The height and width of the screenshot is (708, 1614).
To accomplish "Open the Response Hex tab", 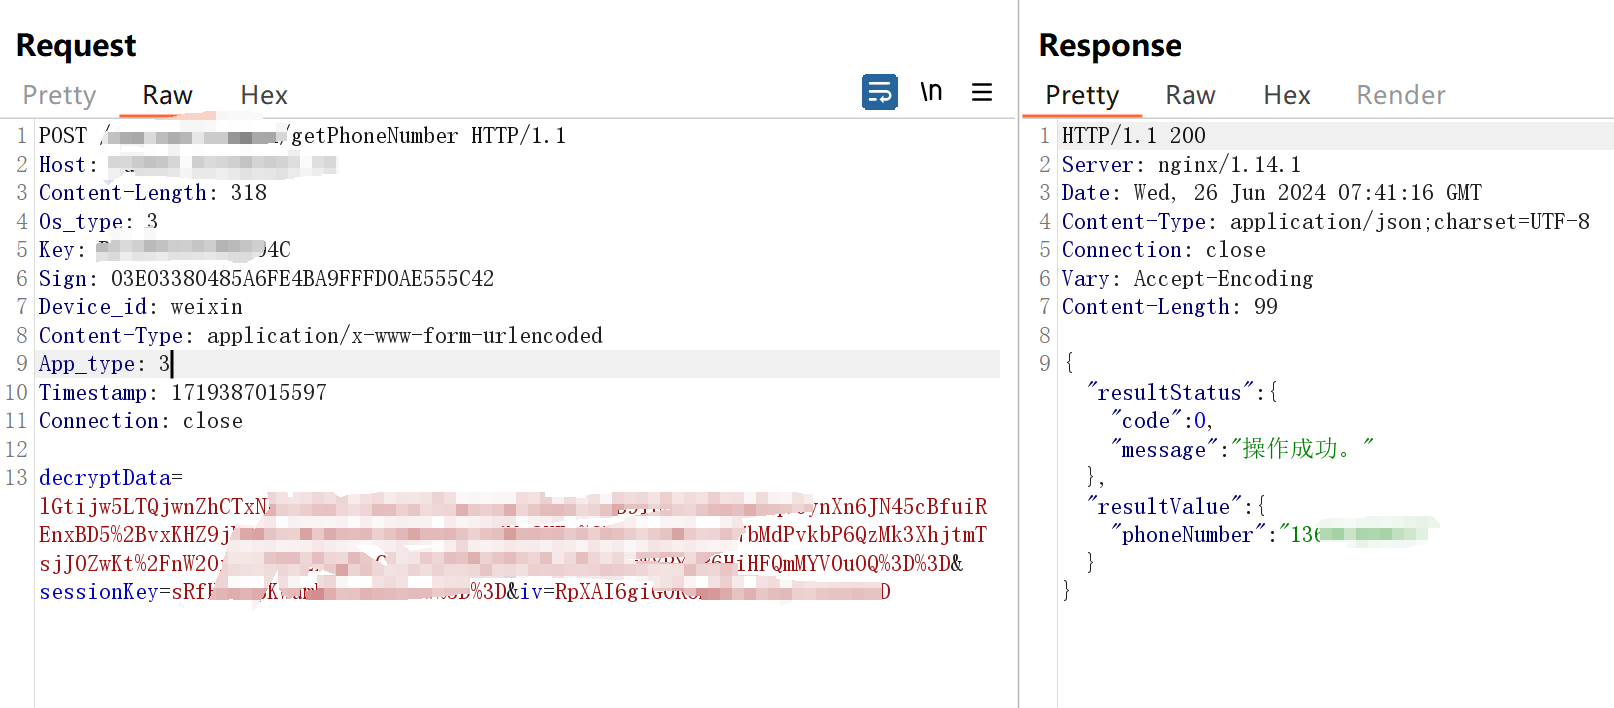I will click(x=1286, y=95).
